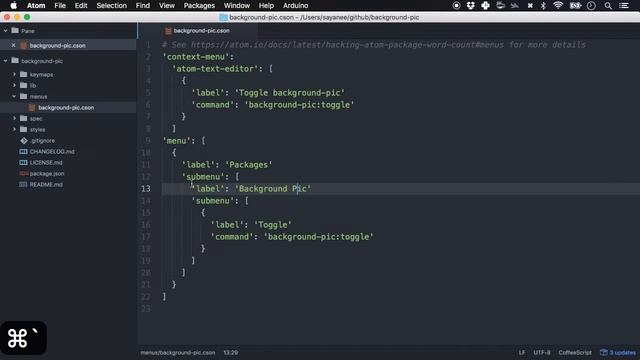This screenshot has height=360, width=640.
Task: Click the book icon beside LICENSE.md
Action: 24,162
